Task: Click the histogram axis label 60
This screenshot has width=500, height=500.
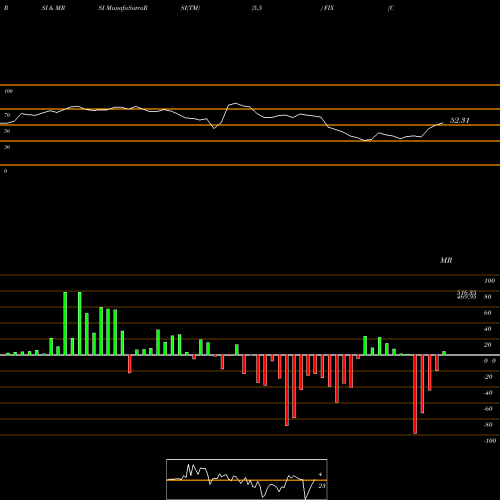Action: 488,313
